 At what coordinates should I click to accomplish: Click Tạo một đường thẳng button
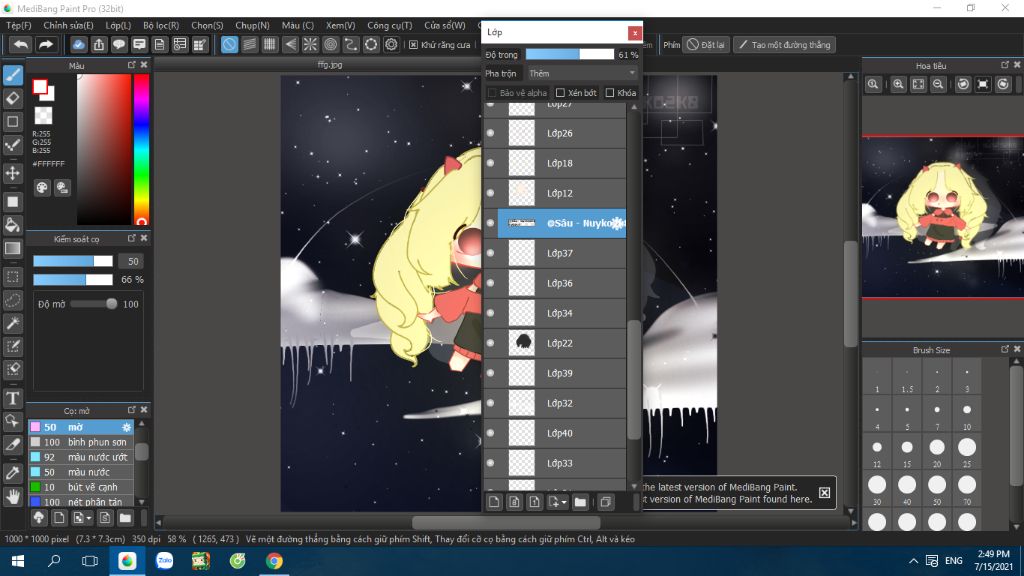click(x=784, y=44)
